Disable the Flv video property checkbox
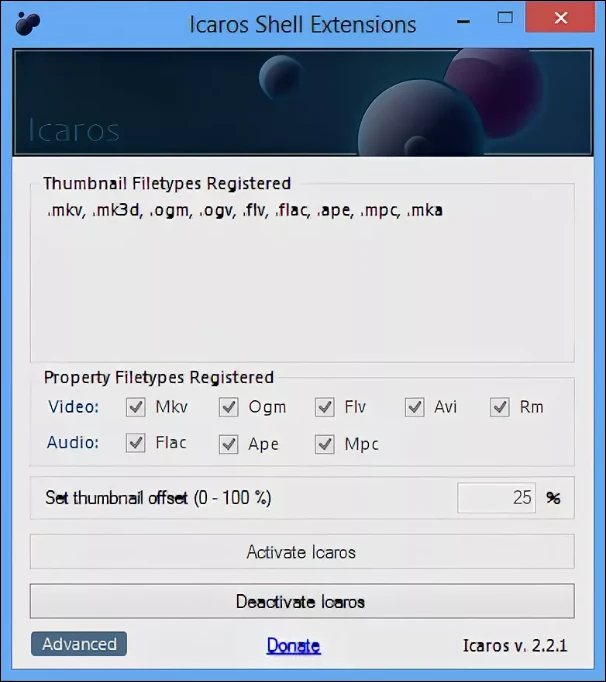The height and width of the screenshot is (682, 606). tap(324, 407)
